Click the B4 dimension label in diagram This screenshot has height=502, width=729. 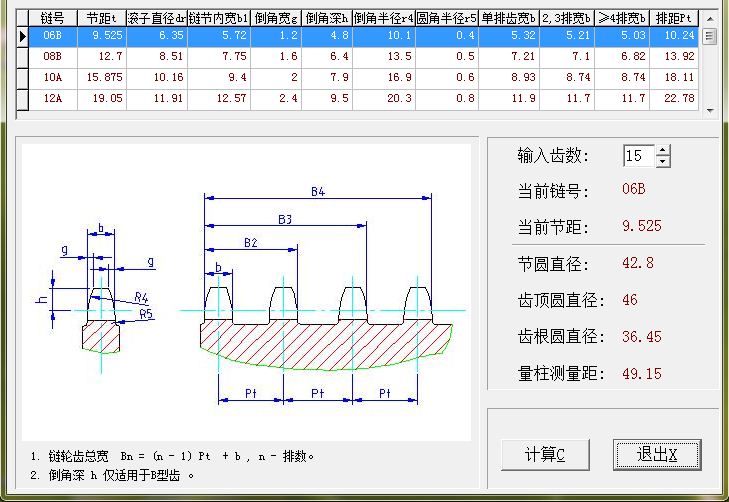click(x=318, y=192)
